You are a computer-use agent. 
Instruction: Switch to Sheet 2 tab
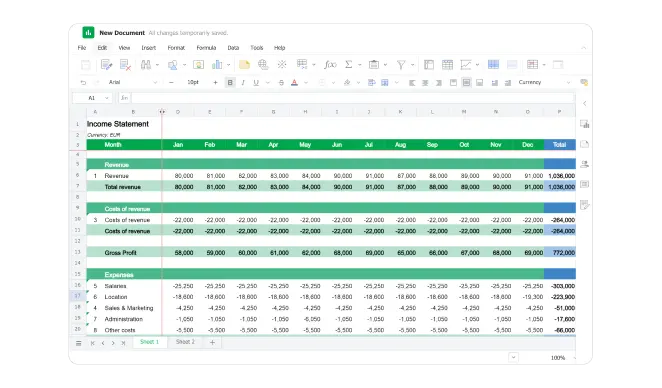tap(185, 342)
